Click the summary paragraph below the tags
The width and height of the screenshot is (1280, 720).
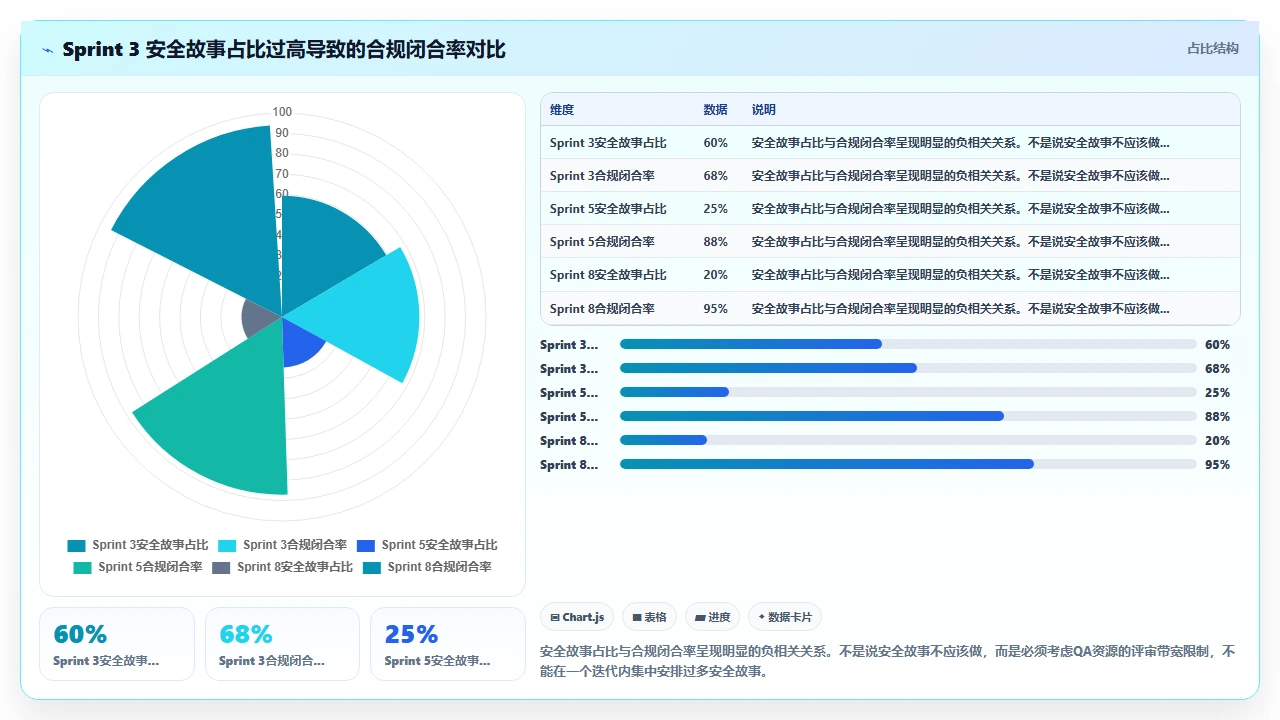pos(888,661)
